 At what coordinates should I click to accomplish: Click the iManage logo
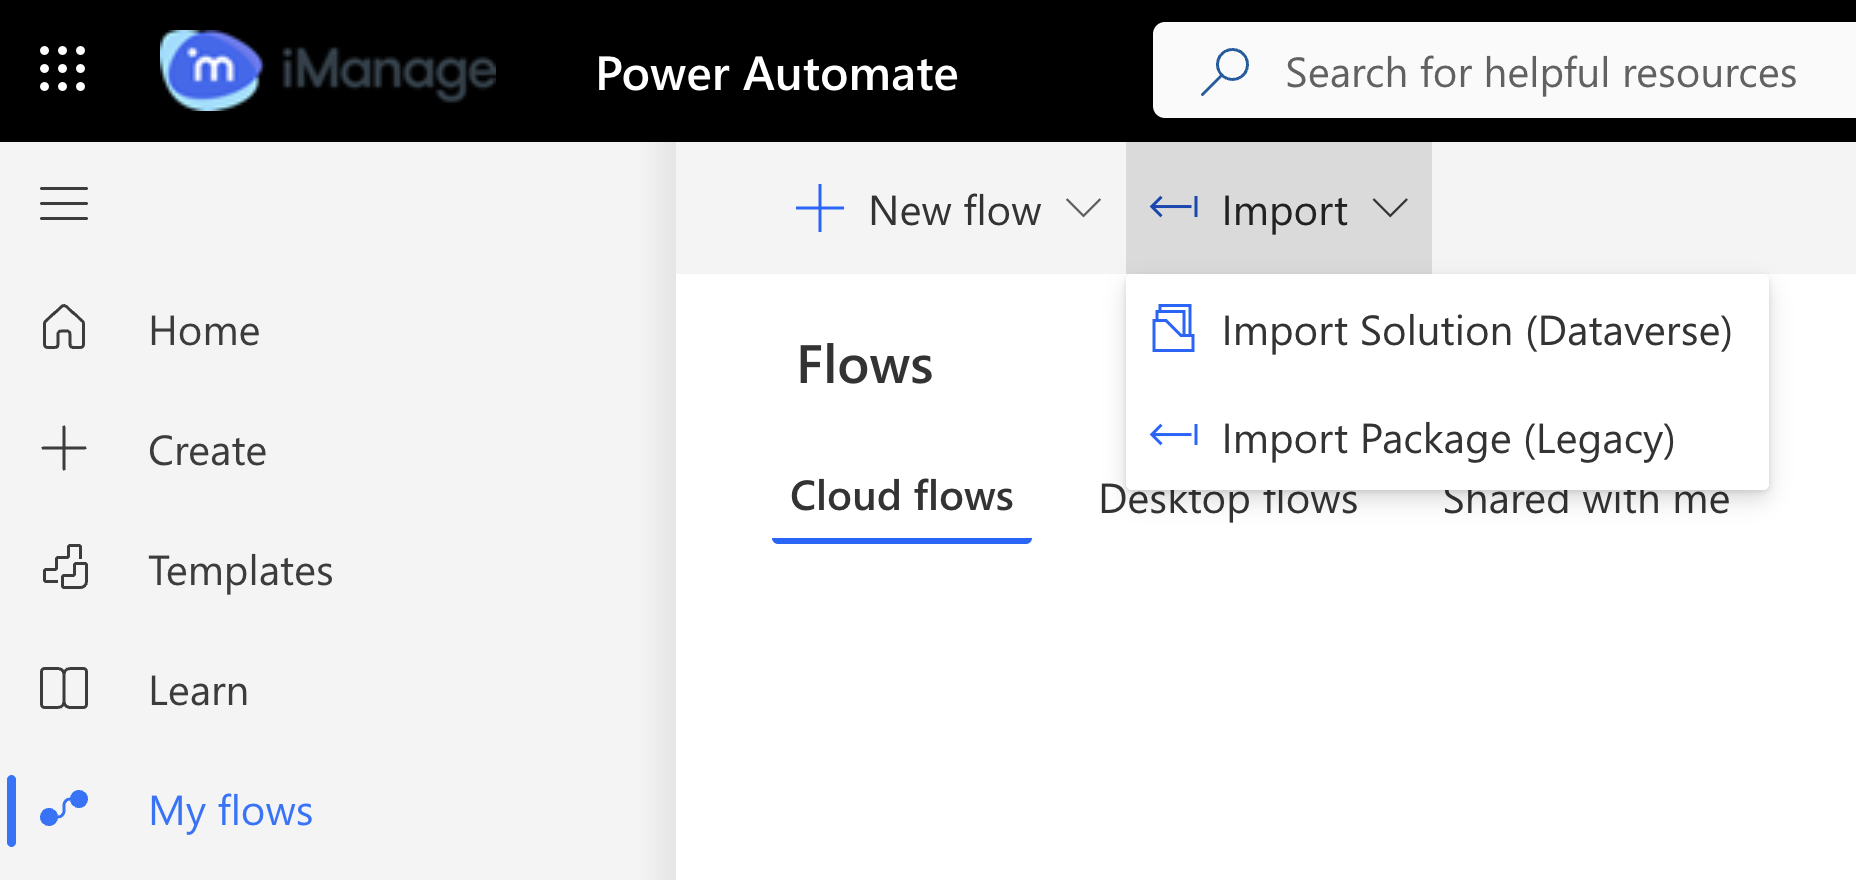328,70
